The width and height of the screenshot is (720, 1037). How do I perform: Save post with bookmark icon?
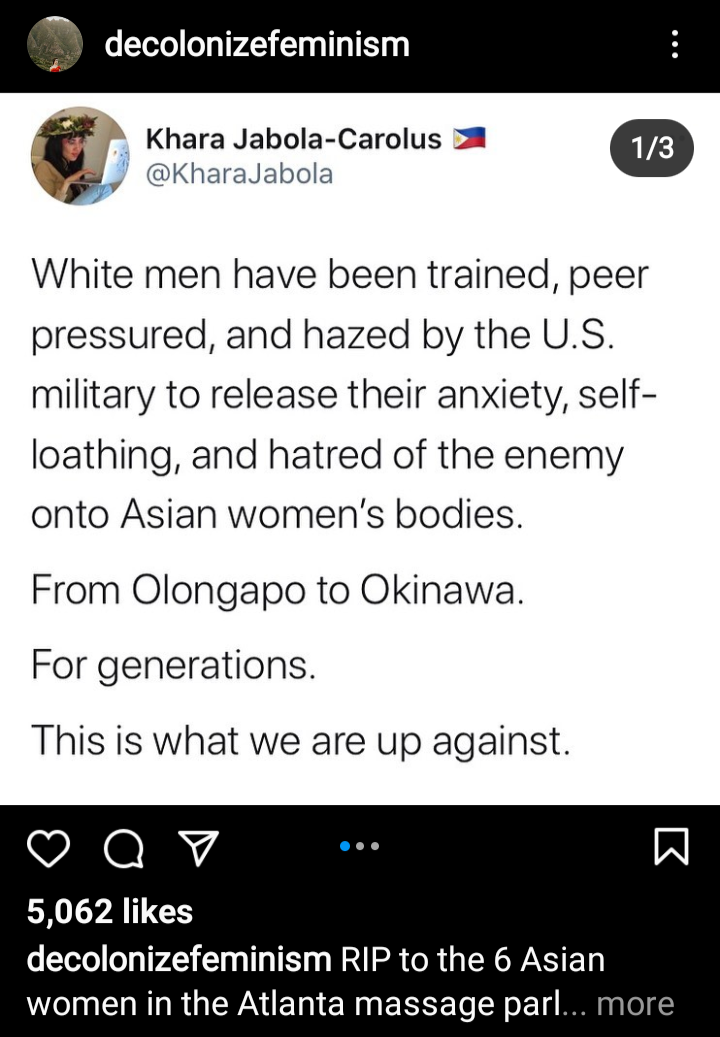(x=671, y=847)
